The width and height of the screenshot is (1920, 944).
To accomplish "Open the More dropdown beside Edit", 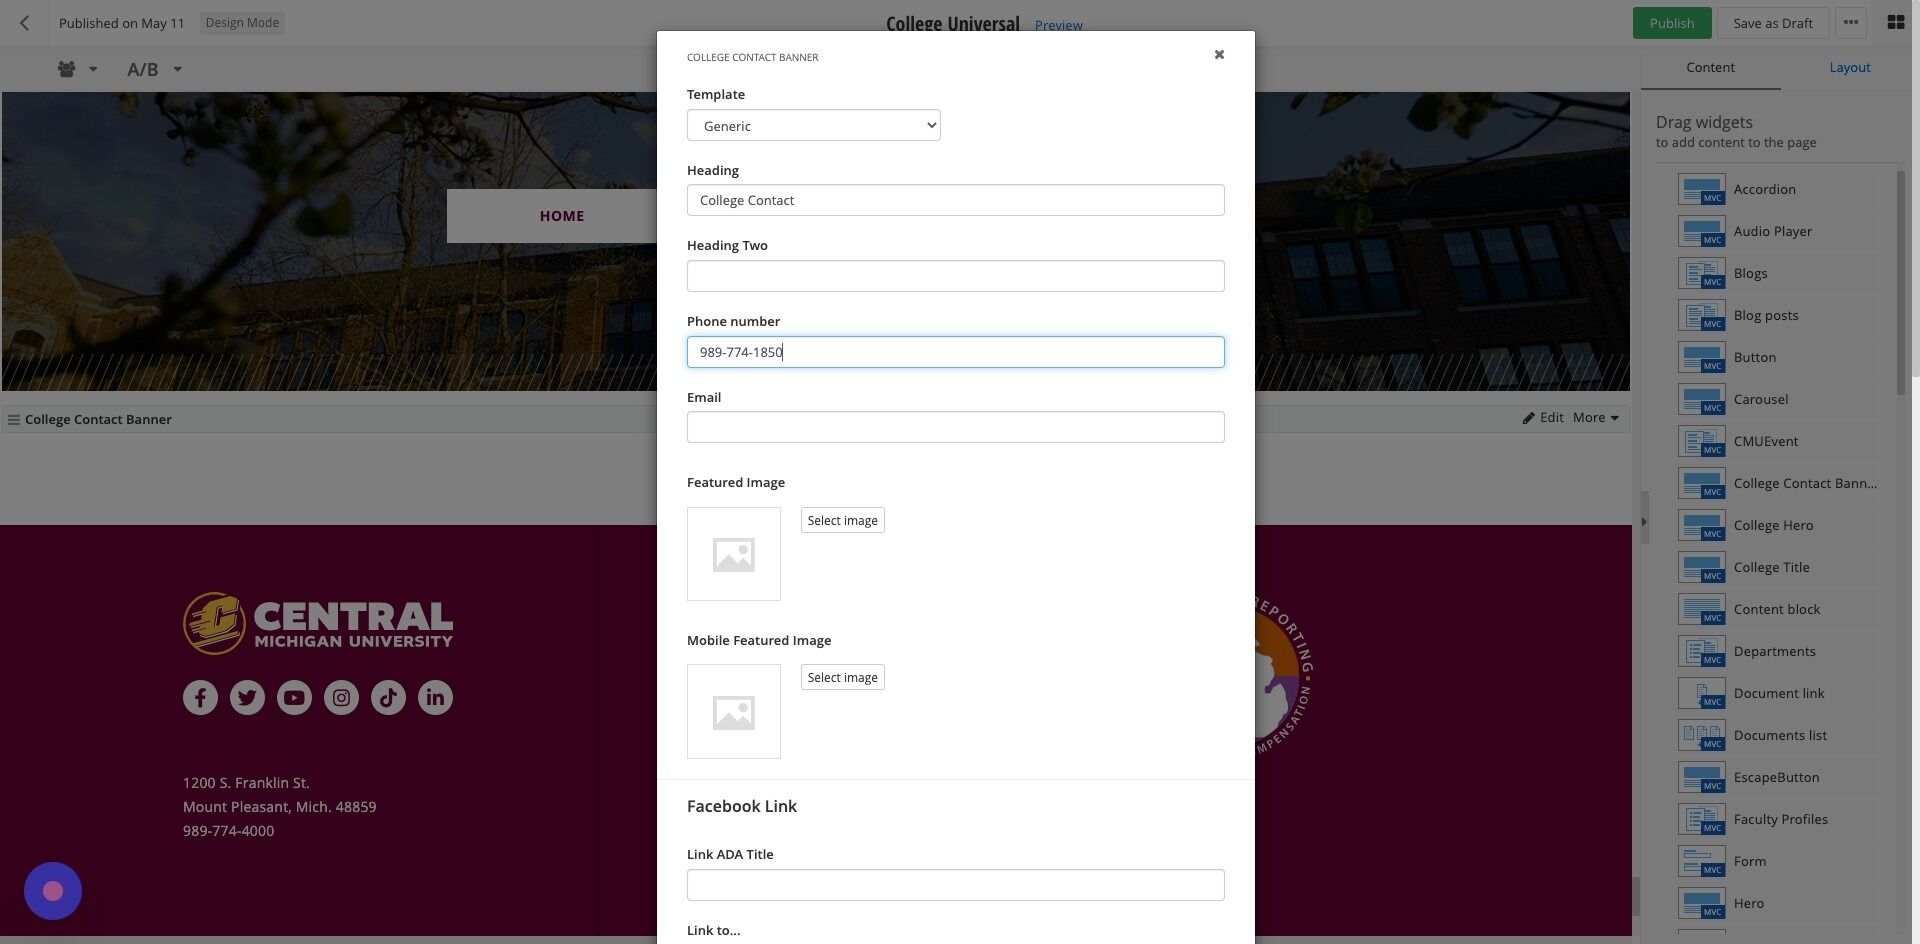I will 1594,418.
